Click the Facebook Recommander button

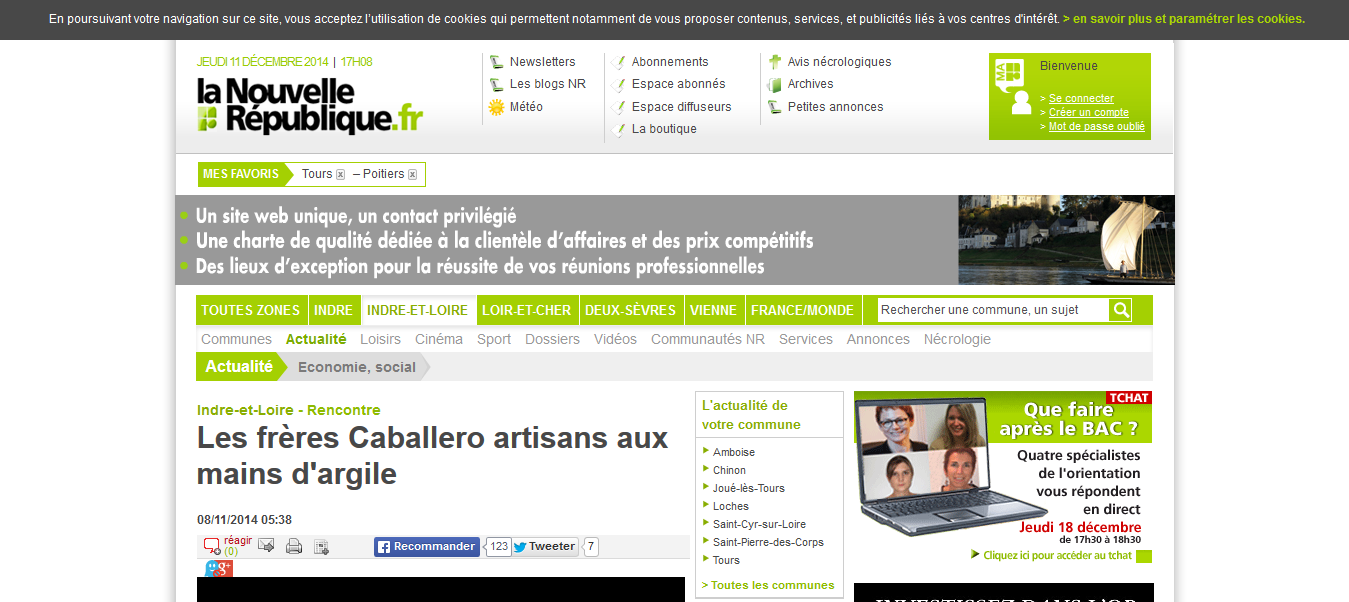point(427,547)
